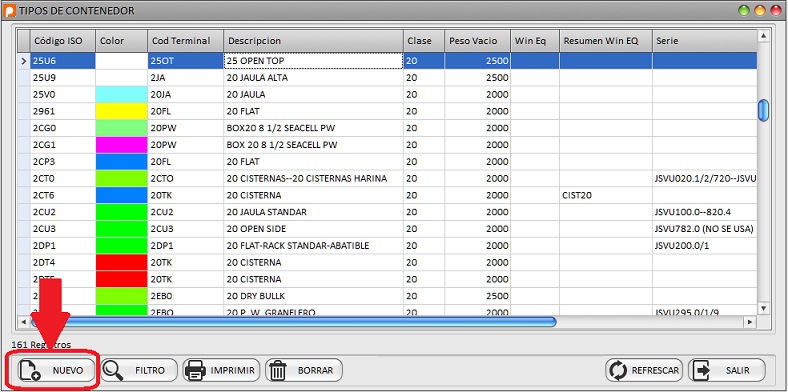Click the BORRAR button text

(x=315, y=371)
